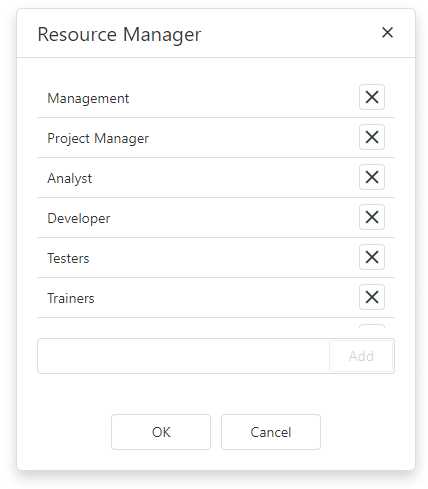
Task: Select the Developer row text
Action: [79, 218]
